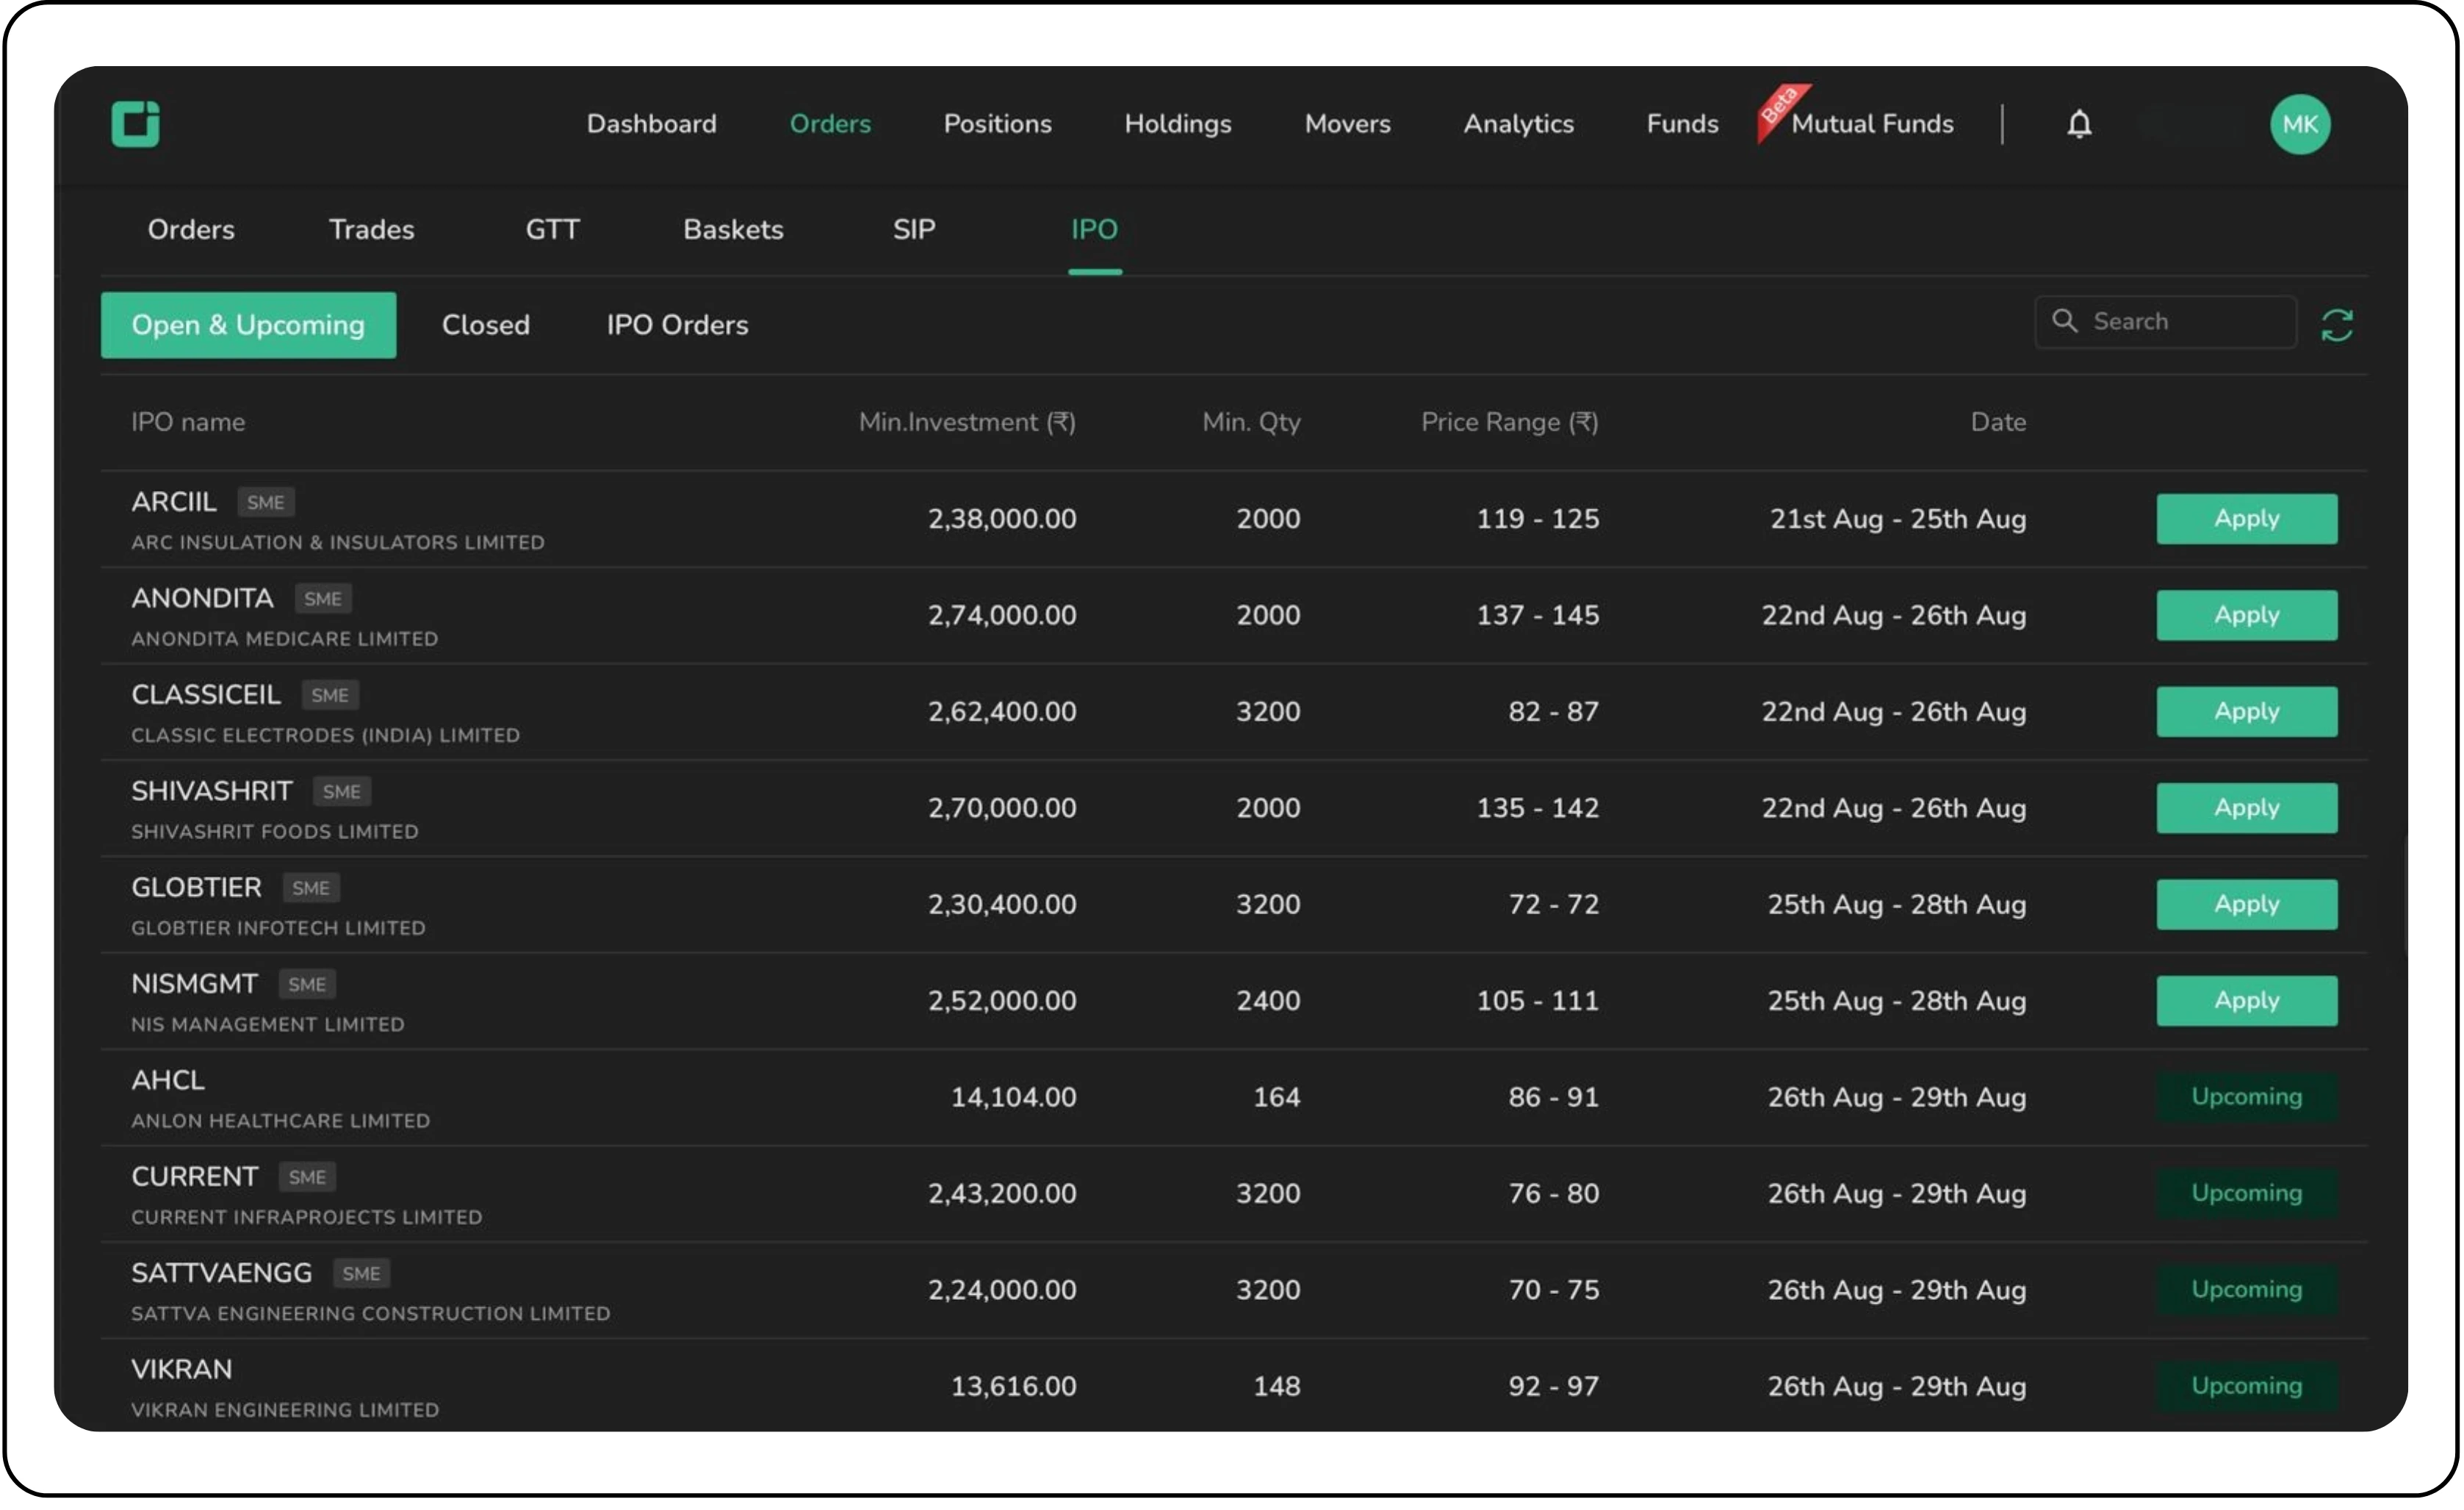The height and width of the screenshot is (1510, 2464).
Task: Open the Baskets section
Action: [733, 229]
